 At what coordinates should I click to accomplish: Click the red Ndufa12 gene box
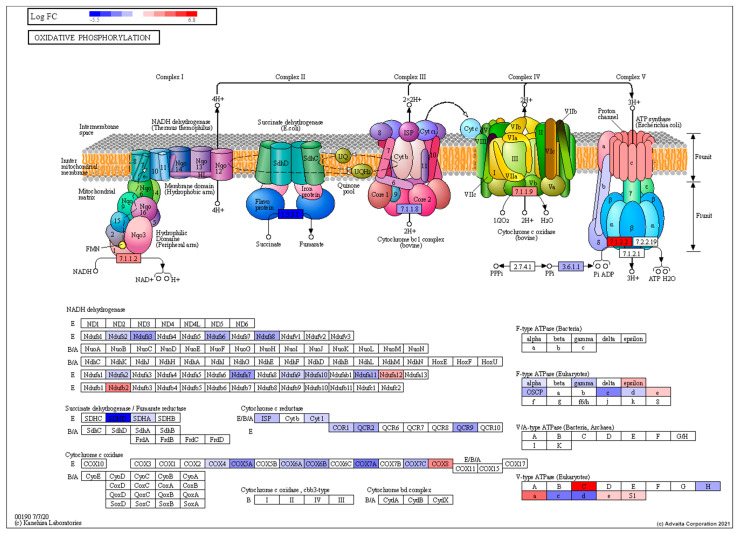[391, 375]
